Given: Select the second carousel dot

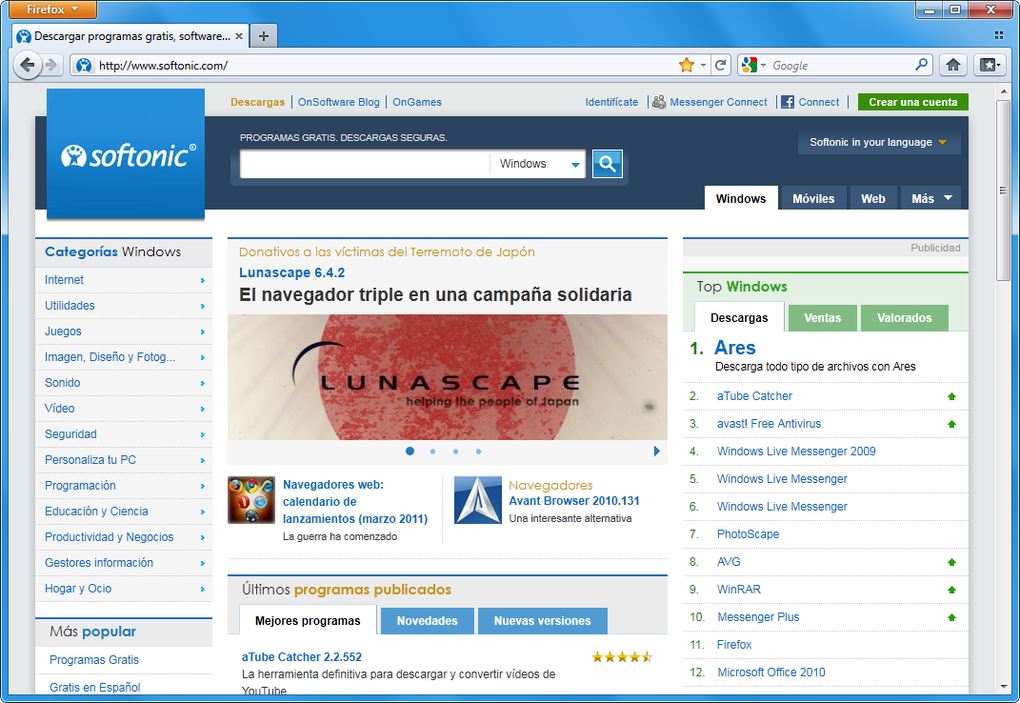Looking at the screenshot, I should [x=433, y=451].
